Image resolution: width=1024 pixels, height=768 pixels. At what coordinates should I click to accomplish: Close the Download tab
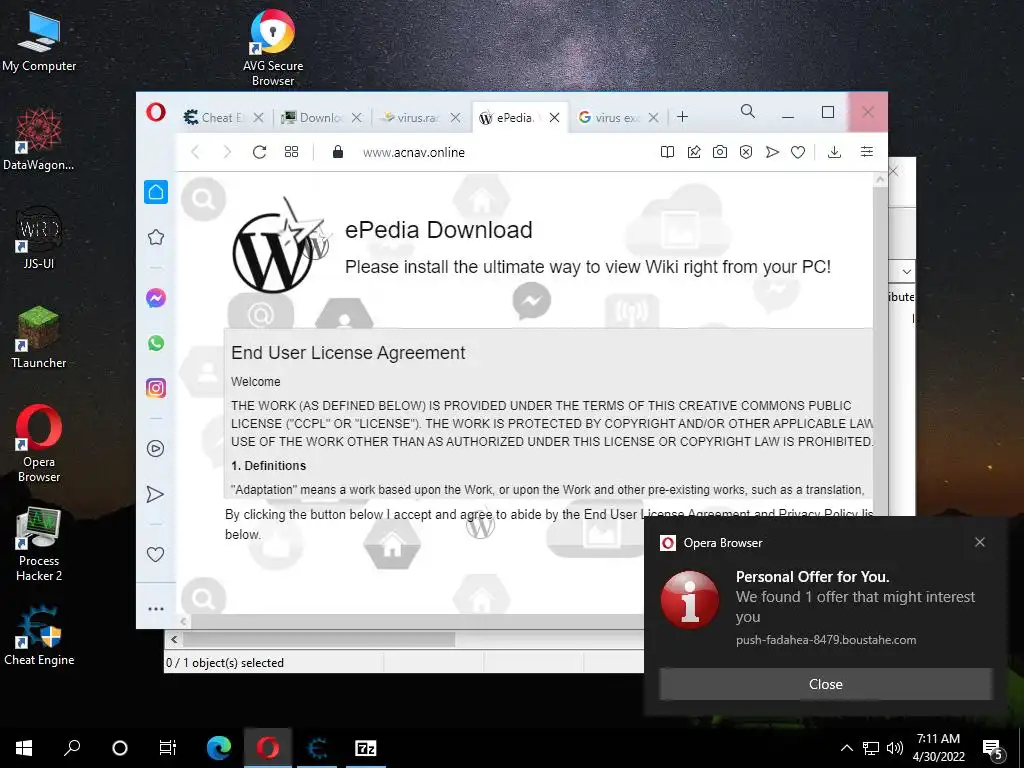coord(357,118)
